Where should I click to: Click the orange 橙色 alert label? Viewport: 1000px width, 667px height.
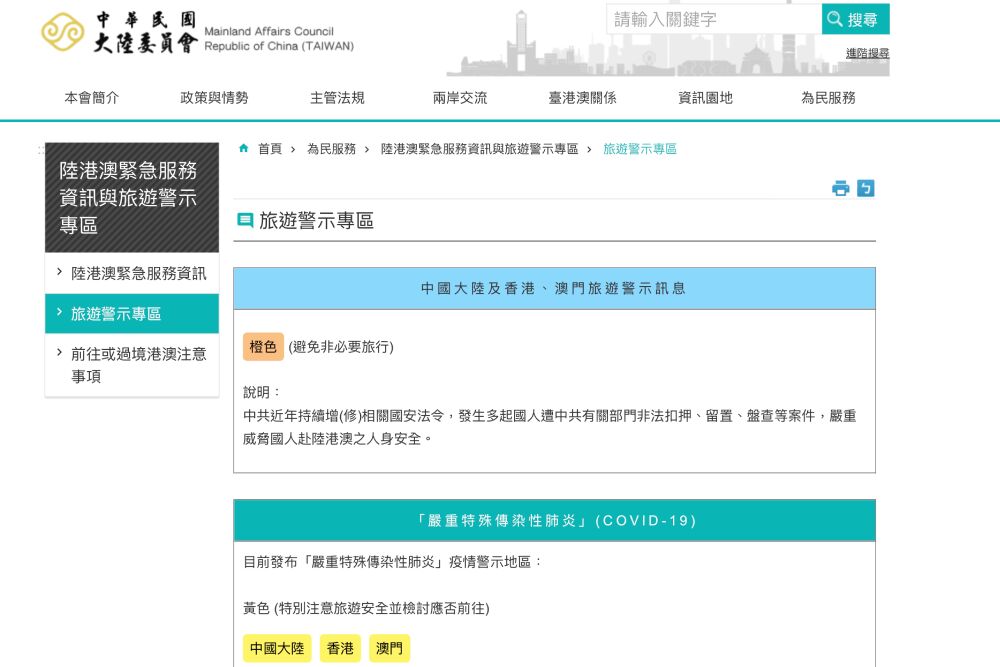coord(263,347)
